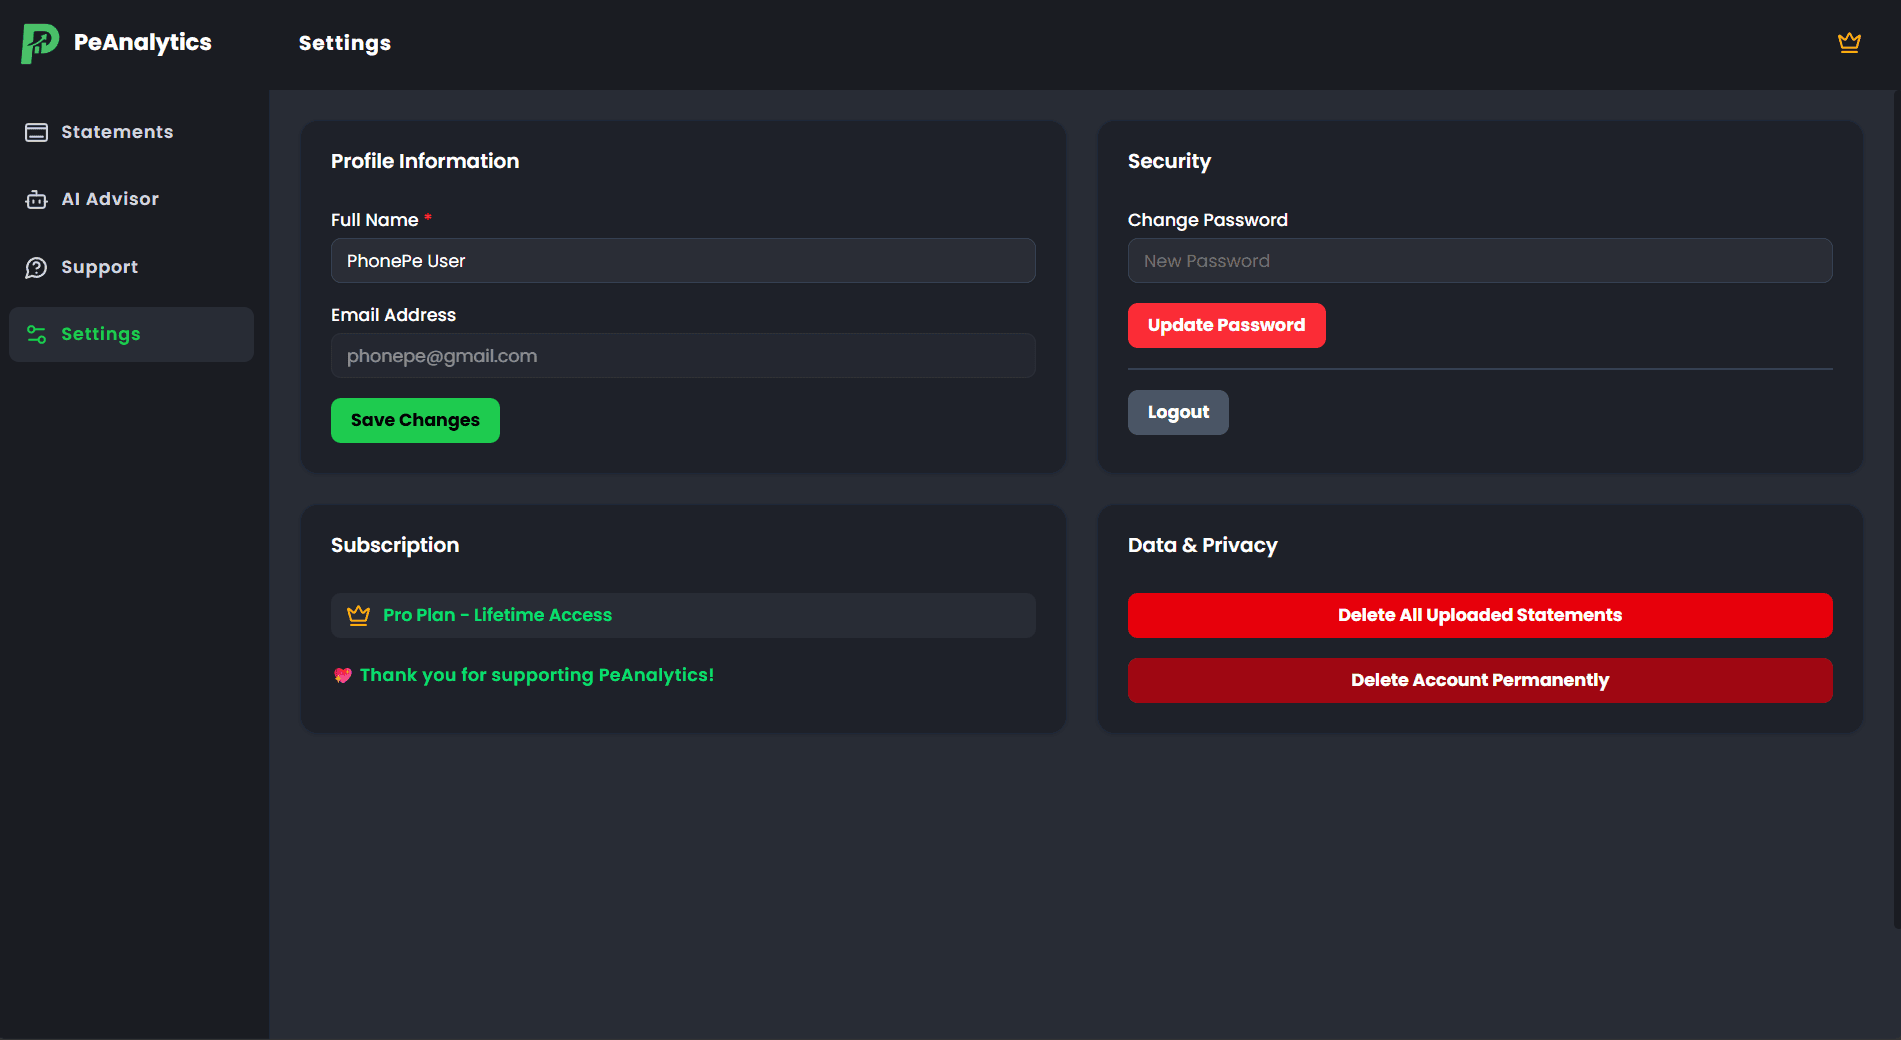This screenshot has height=1040, width=1901.
Task: Open the Support section
Action: coord(99,267)
